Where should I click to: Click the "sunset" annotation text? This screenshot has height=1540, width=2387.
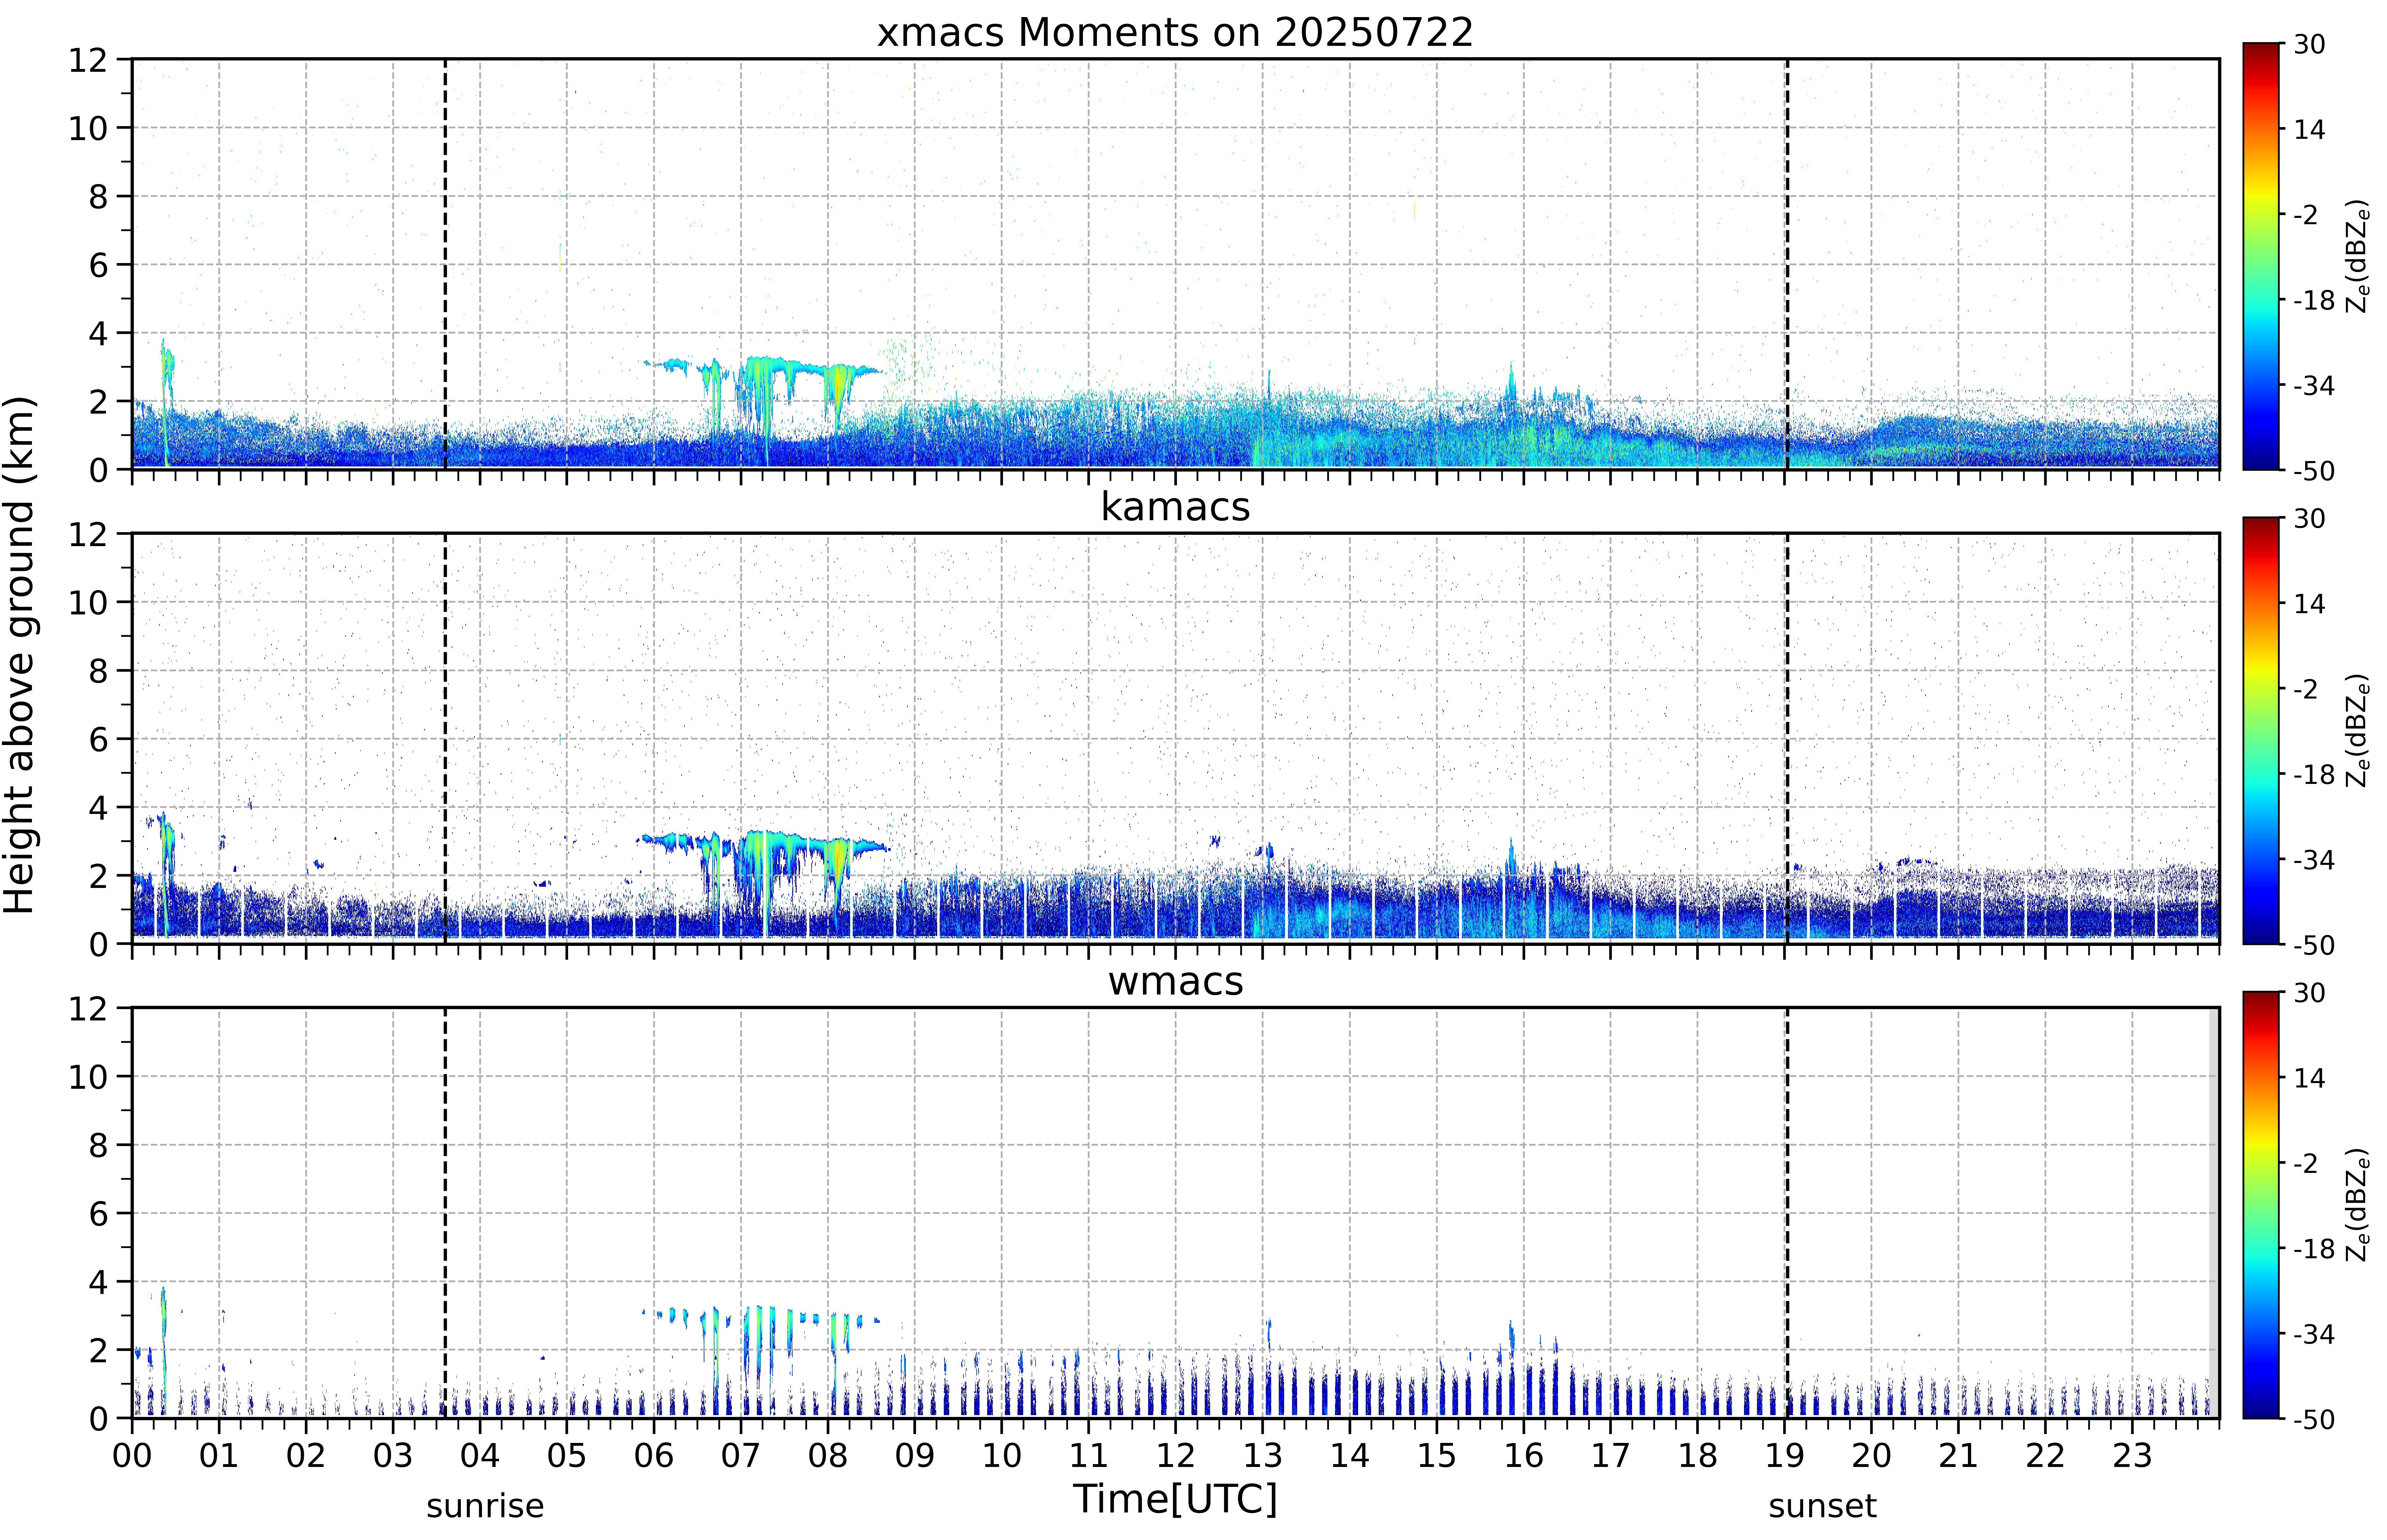[1822, 1506]
